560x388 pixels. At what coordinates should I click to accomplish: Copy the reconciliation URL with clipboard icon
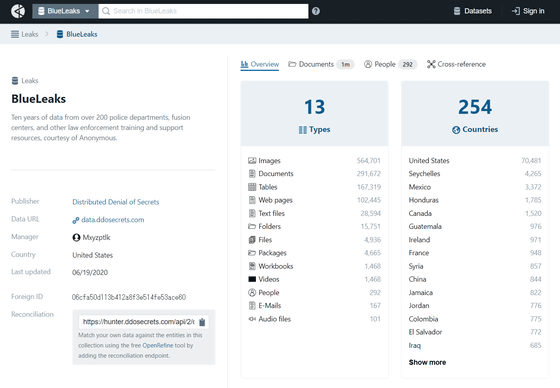pyautogui.click(x=202, y=322)
